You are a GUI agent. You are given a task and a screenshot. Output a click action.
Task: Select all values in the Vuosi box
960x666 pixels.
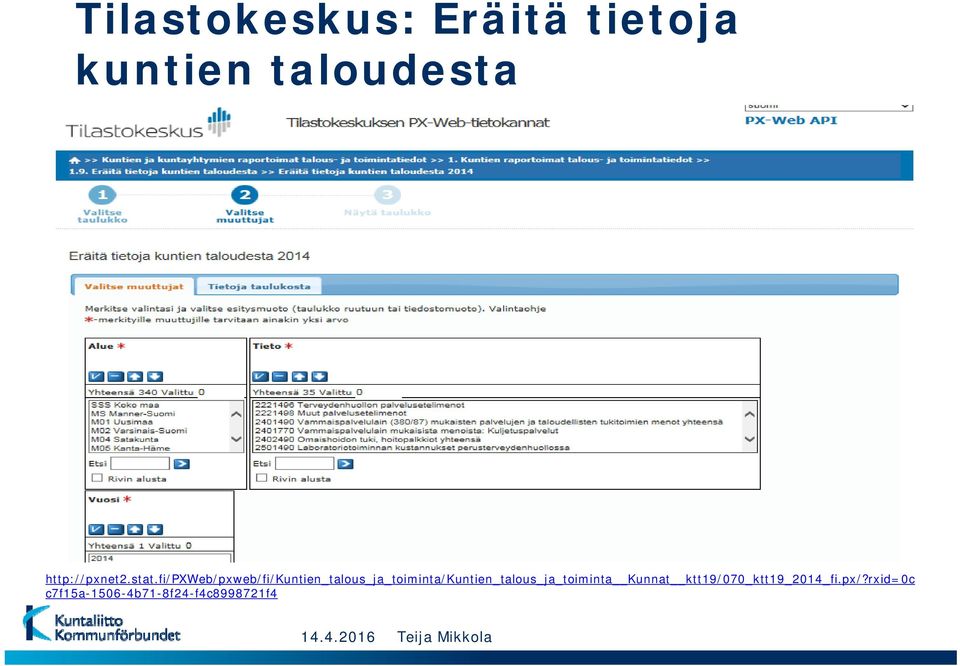[x=96, y=529]
